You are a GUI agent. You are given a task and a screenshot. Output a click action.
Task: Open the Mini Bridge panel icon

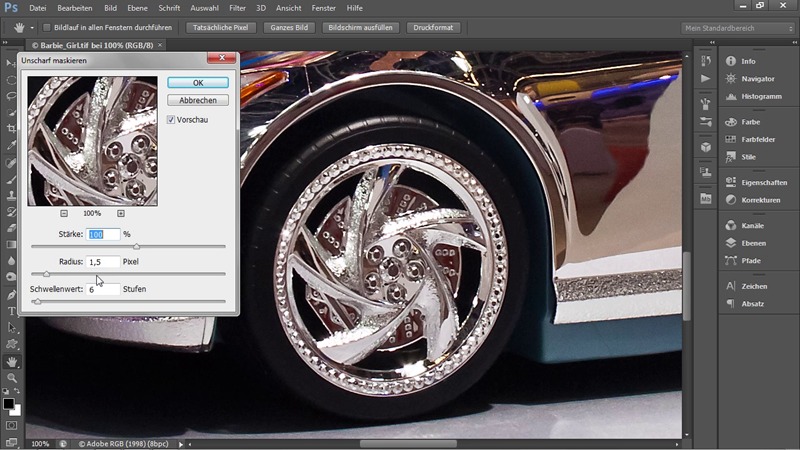(706, 198)
